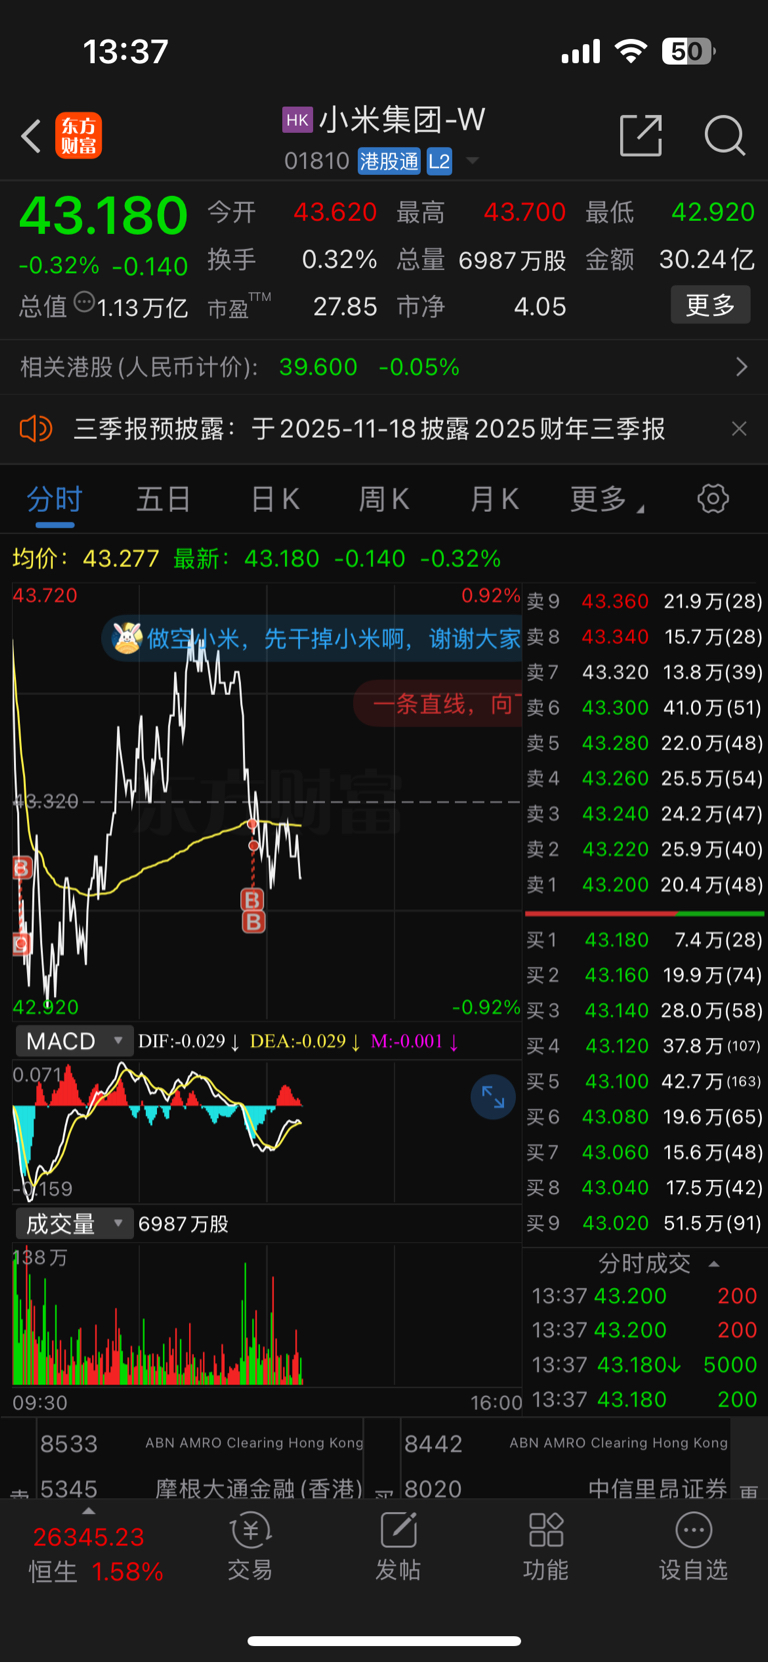The width and height of the screenshot is (768, 1663).
Task: Open the MACD indicator dropdown
Action: [x=74, y=1041]
